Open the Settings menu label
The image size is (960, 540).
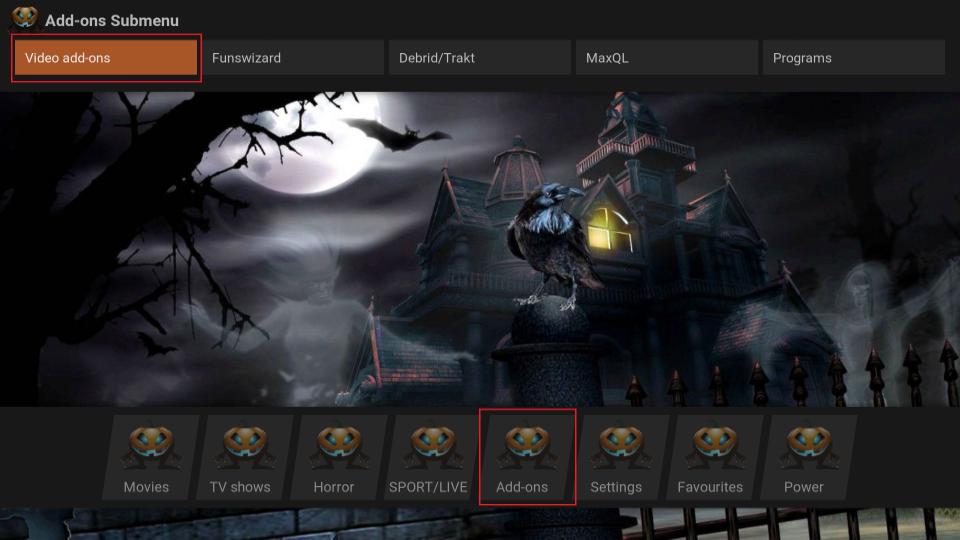(616, 487)
